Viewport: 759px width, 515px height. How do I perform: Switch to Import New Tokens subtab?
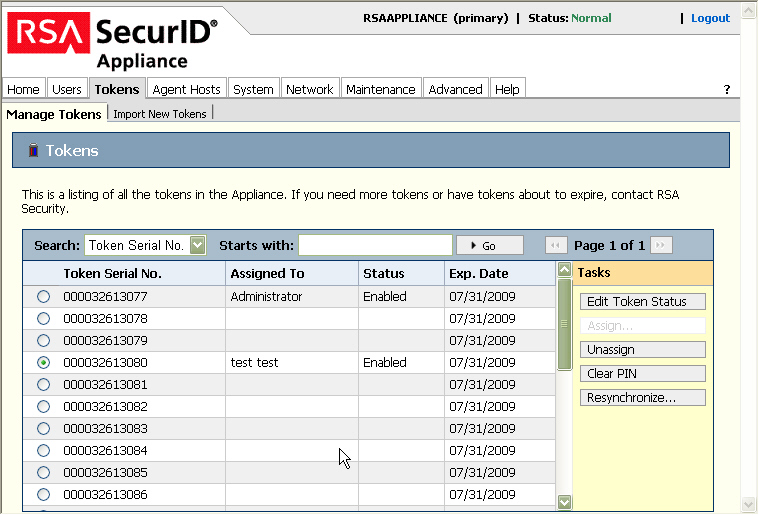tap(160, 114)
